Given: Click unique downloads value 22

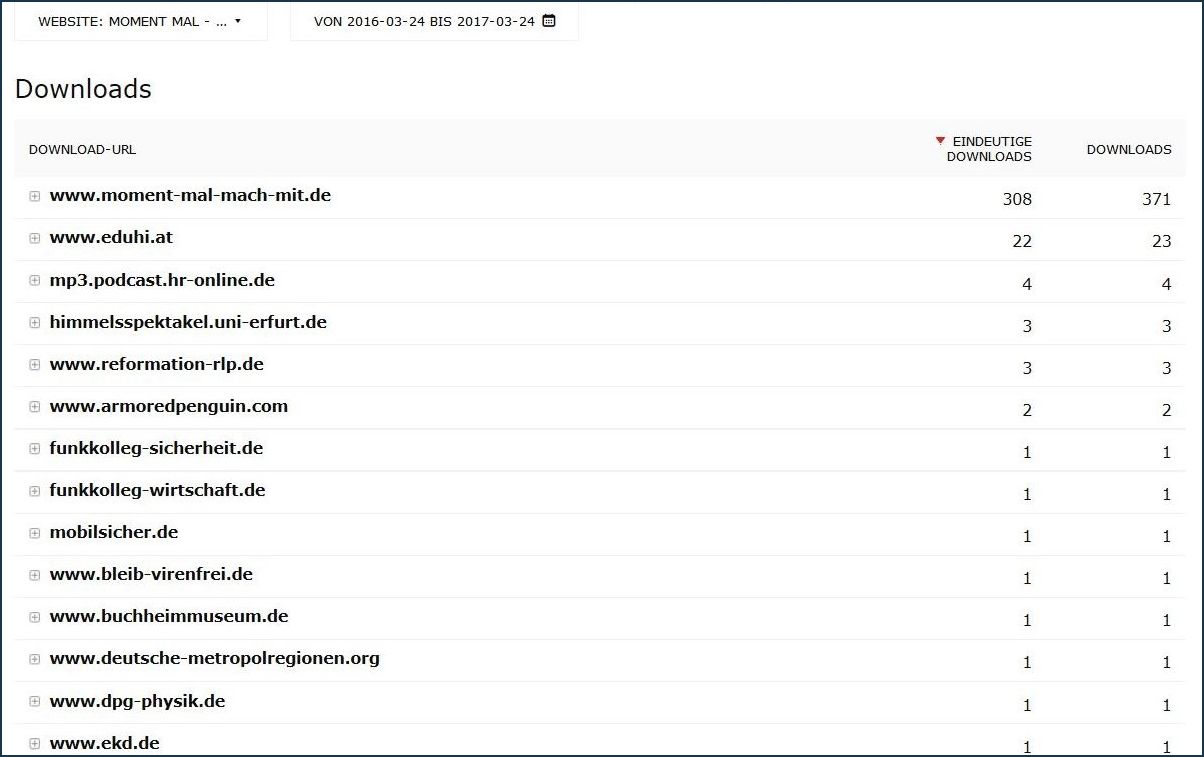Looking at the screenshot, I should pos(1022,241).
